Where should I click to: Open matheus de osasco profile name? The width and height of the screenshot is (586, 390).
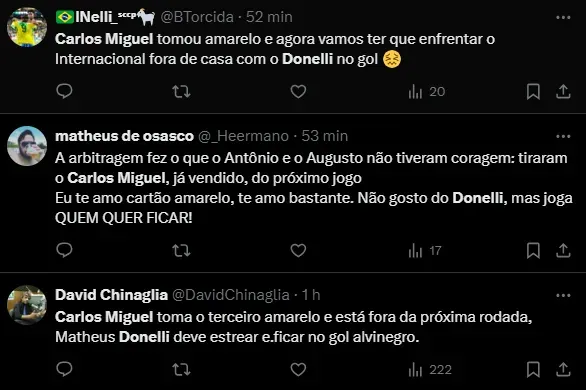point(124,136)
